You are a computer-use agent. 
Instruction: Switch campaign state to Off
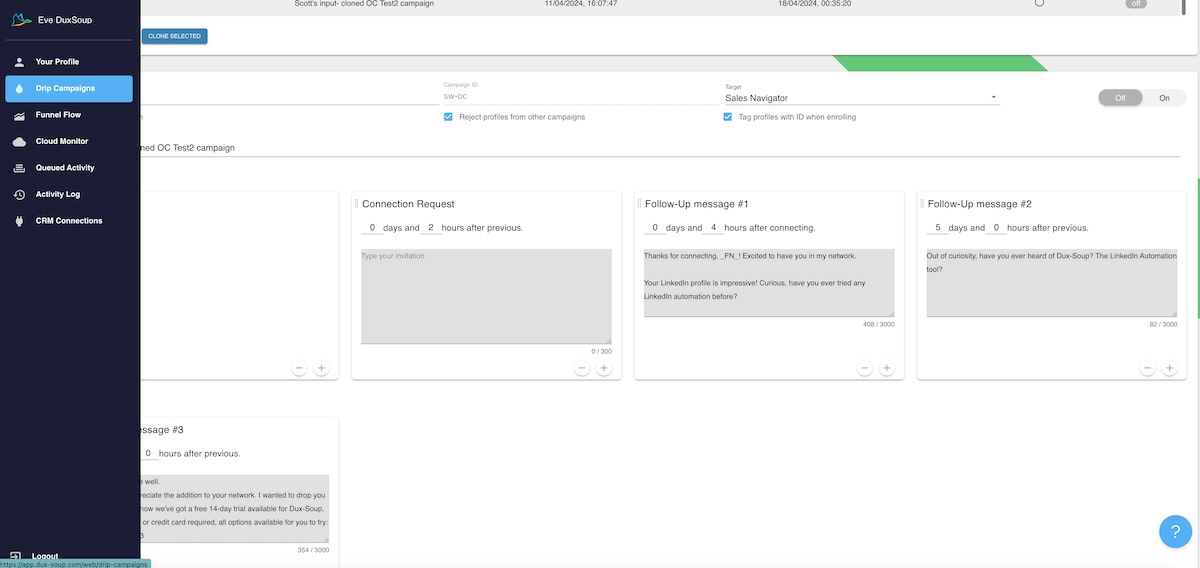click(x=1120, y=98)
